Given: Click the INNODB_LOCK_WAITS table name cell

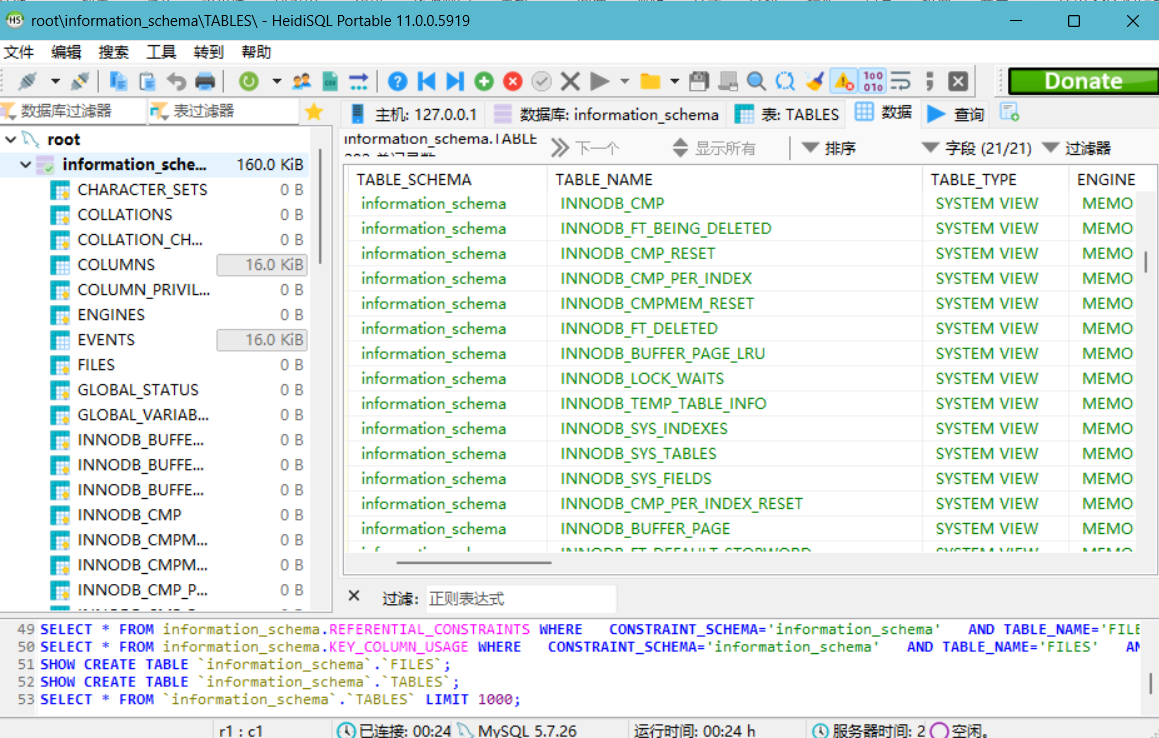Looking at the screenshot, I should pos(642,379).
